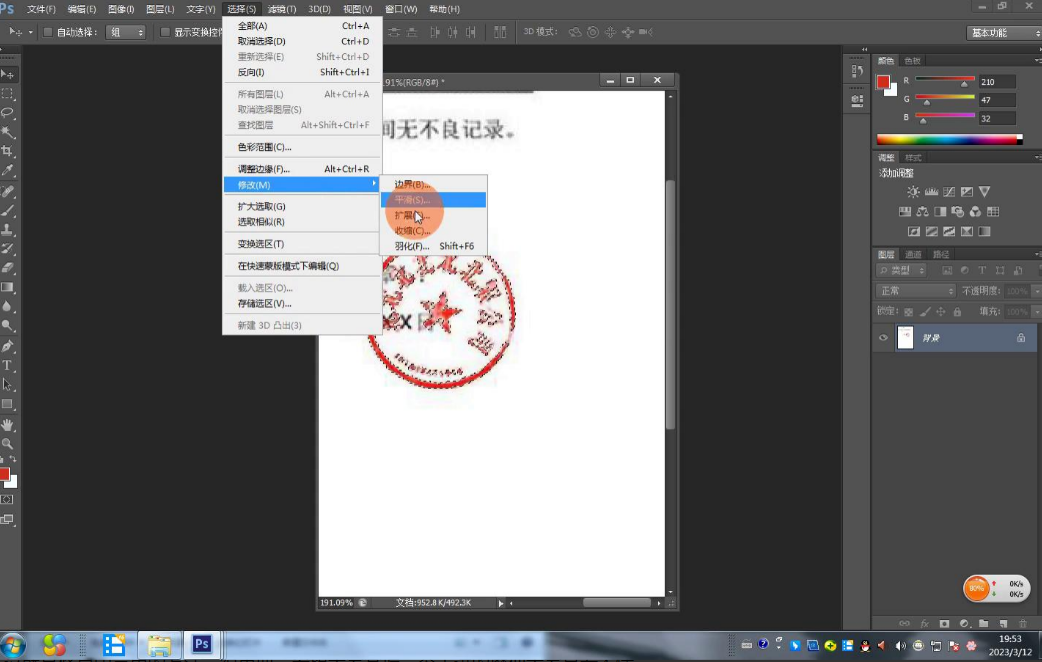Screen dimensions: 1042x662
Task: Add a Vibrance adjustment
Action: pyautogui.click(x=984, y=191)
